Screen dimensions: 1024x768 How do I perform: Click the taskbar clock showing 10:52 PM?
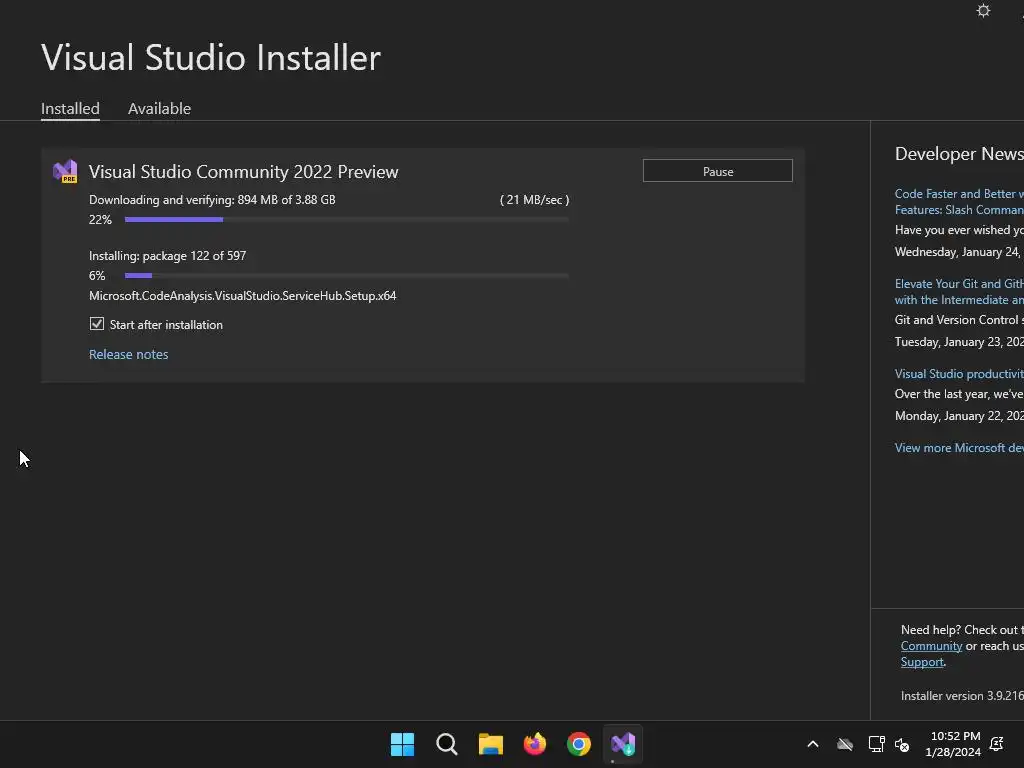tap(953, 744)
